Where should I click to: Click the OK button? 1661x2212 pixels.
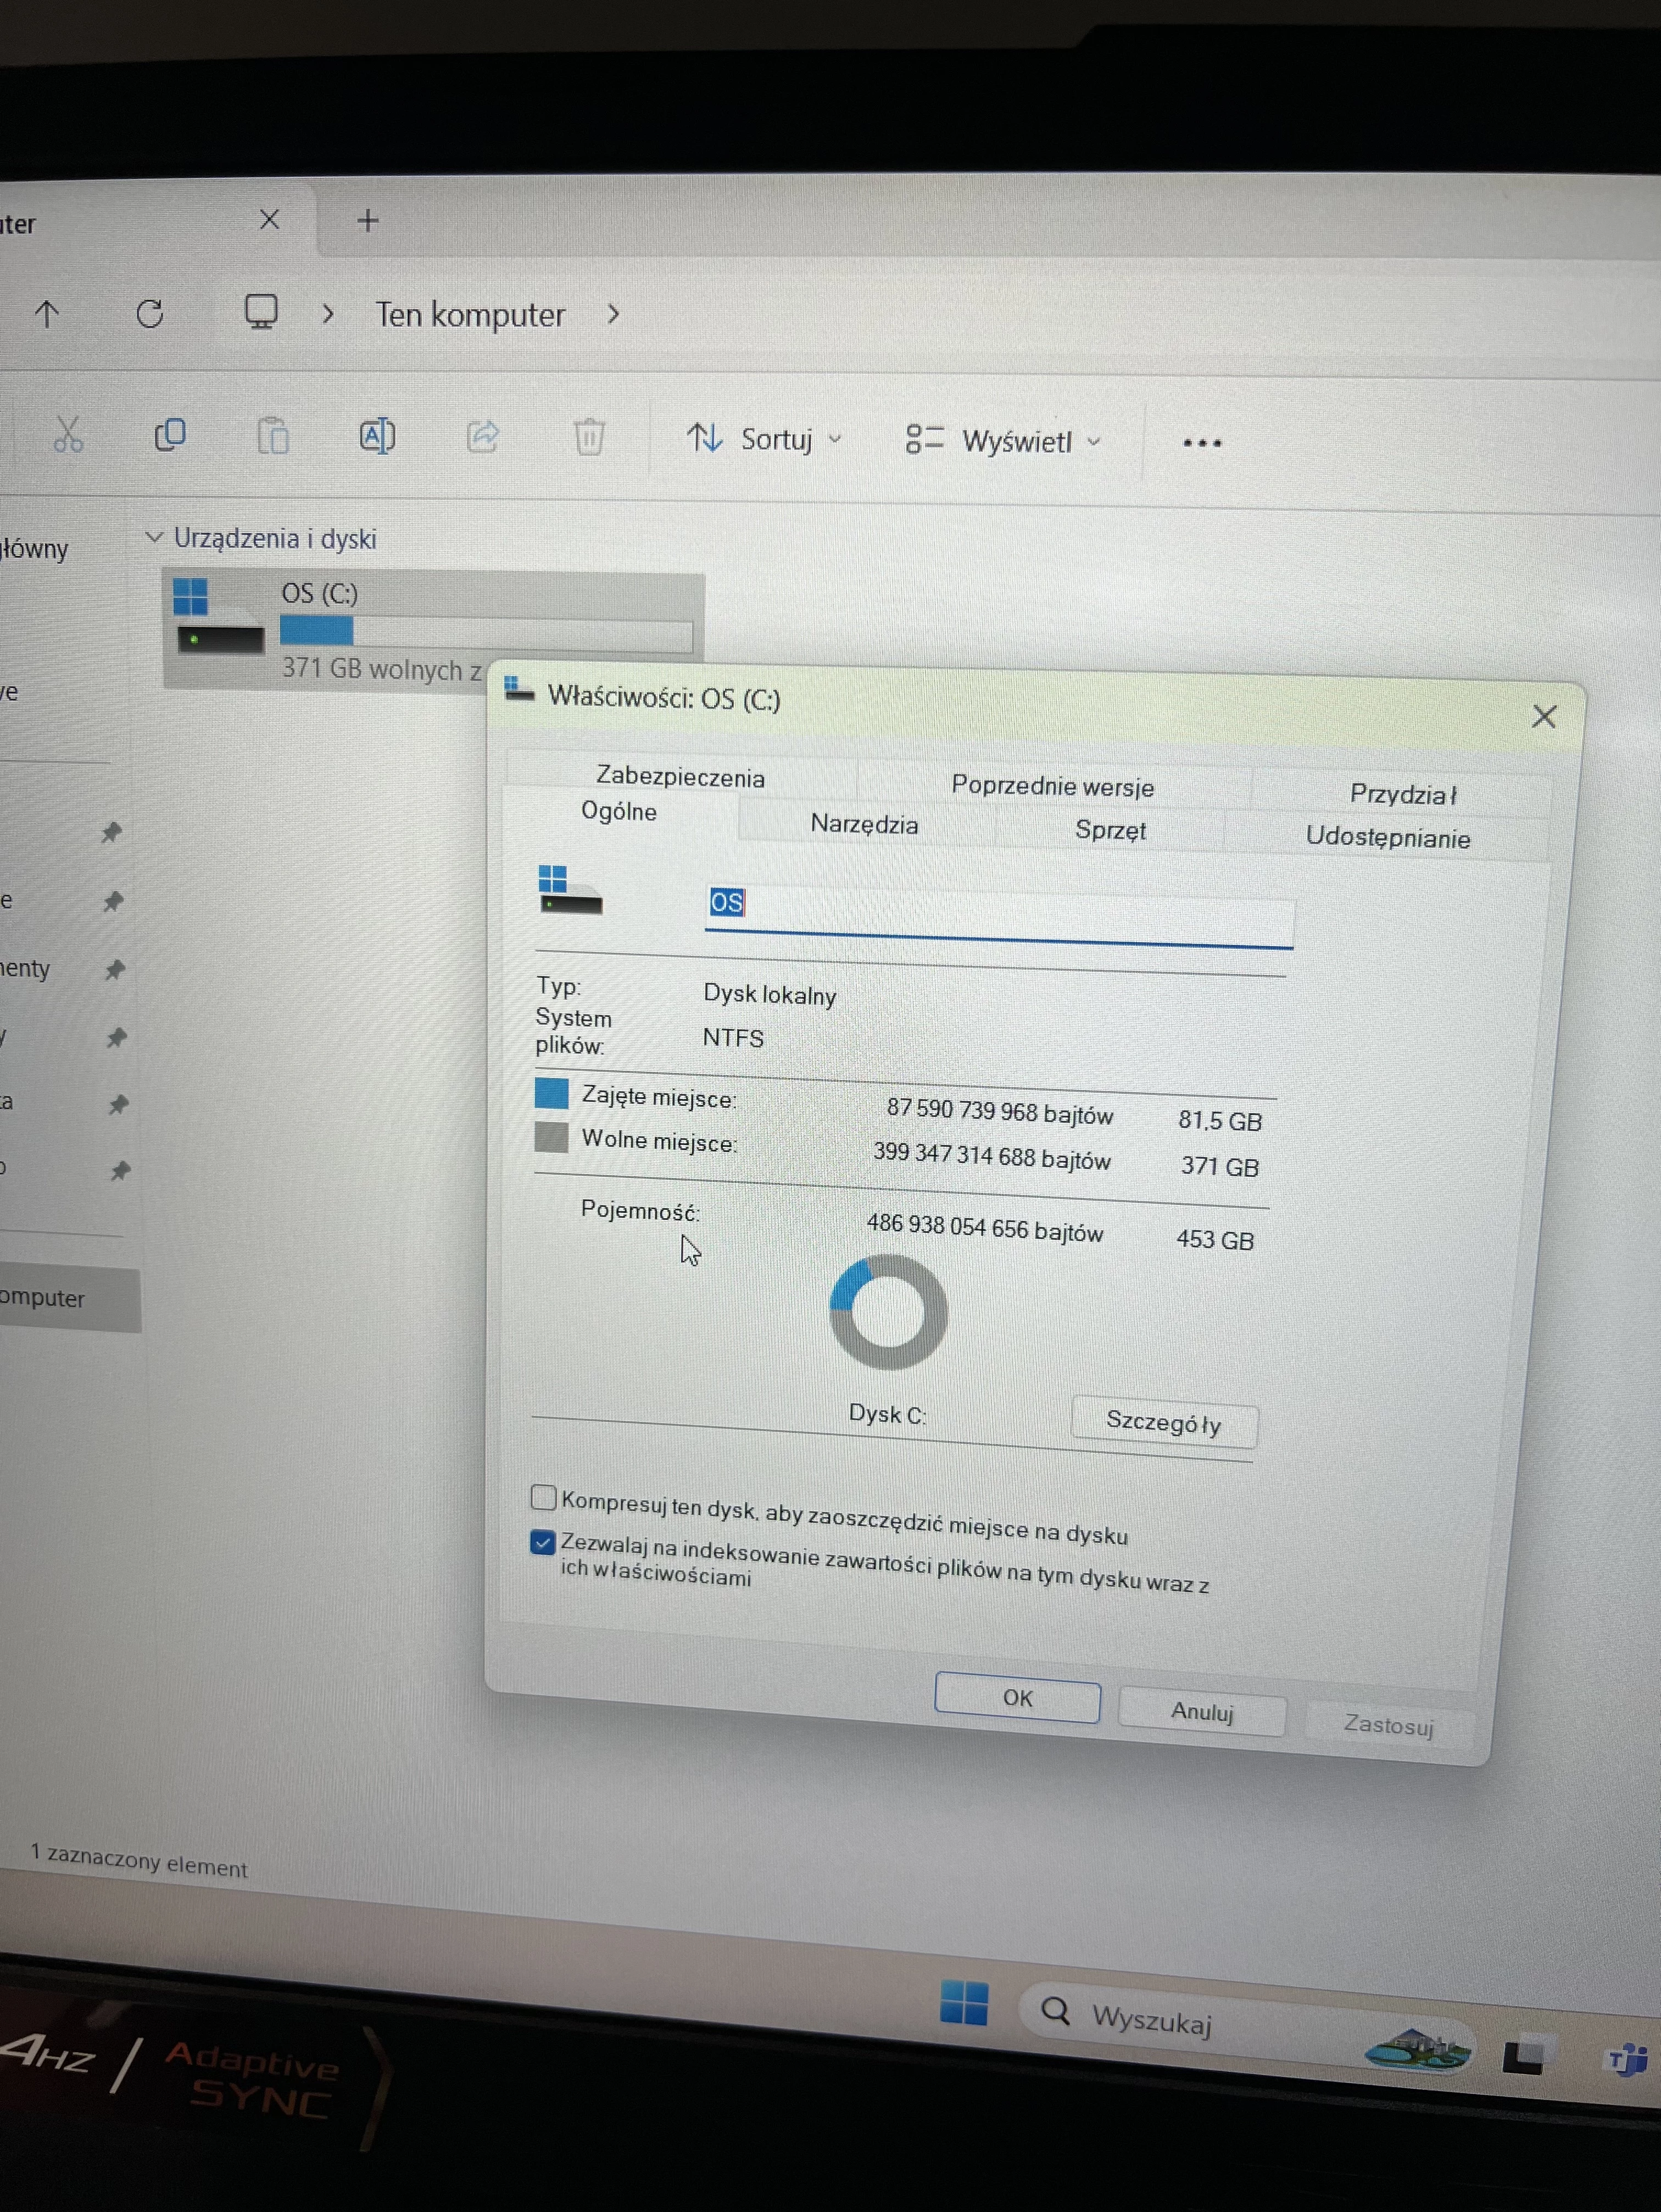point(1018,1698)
